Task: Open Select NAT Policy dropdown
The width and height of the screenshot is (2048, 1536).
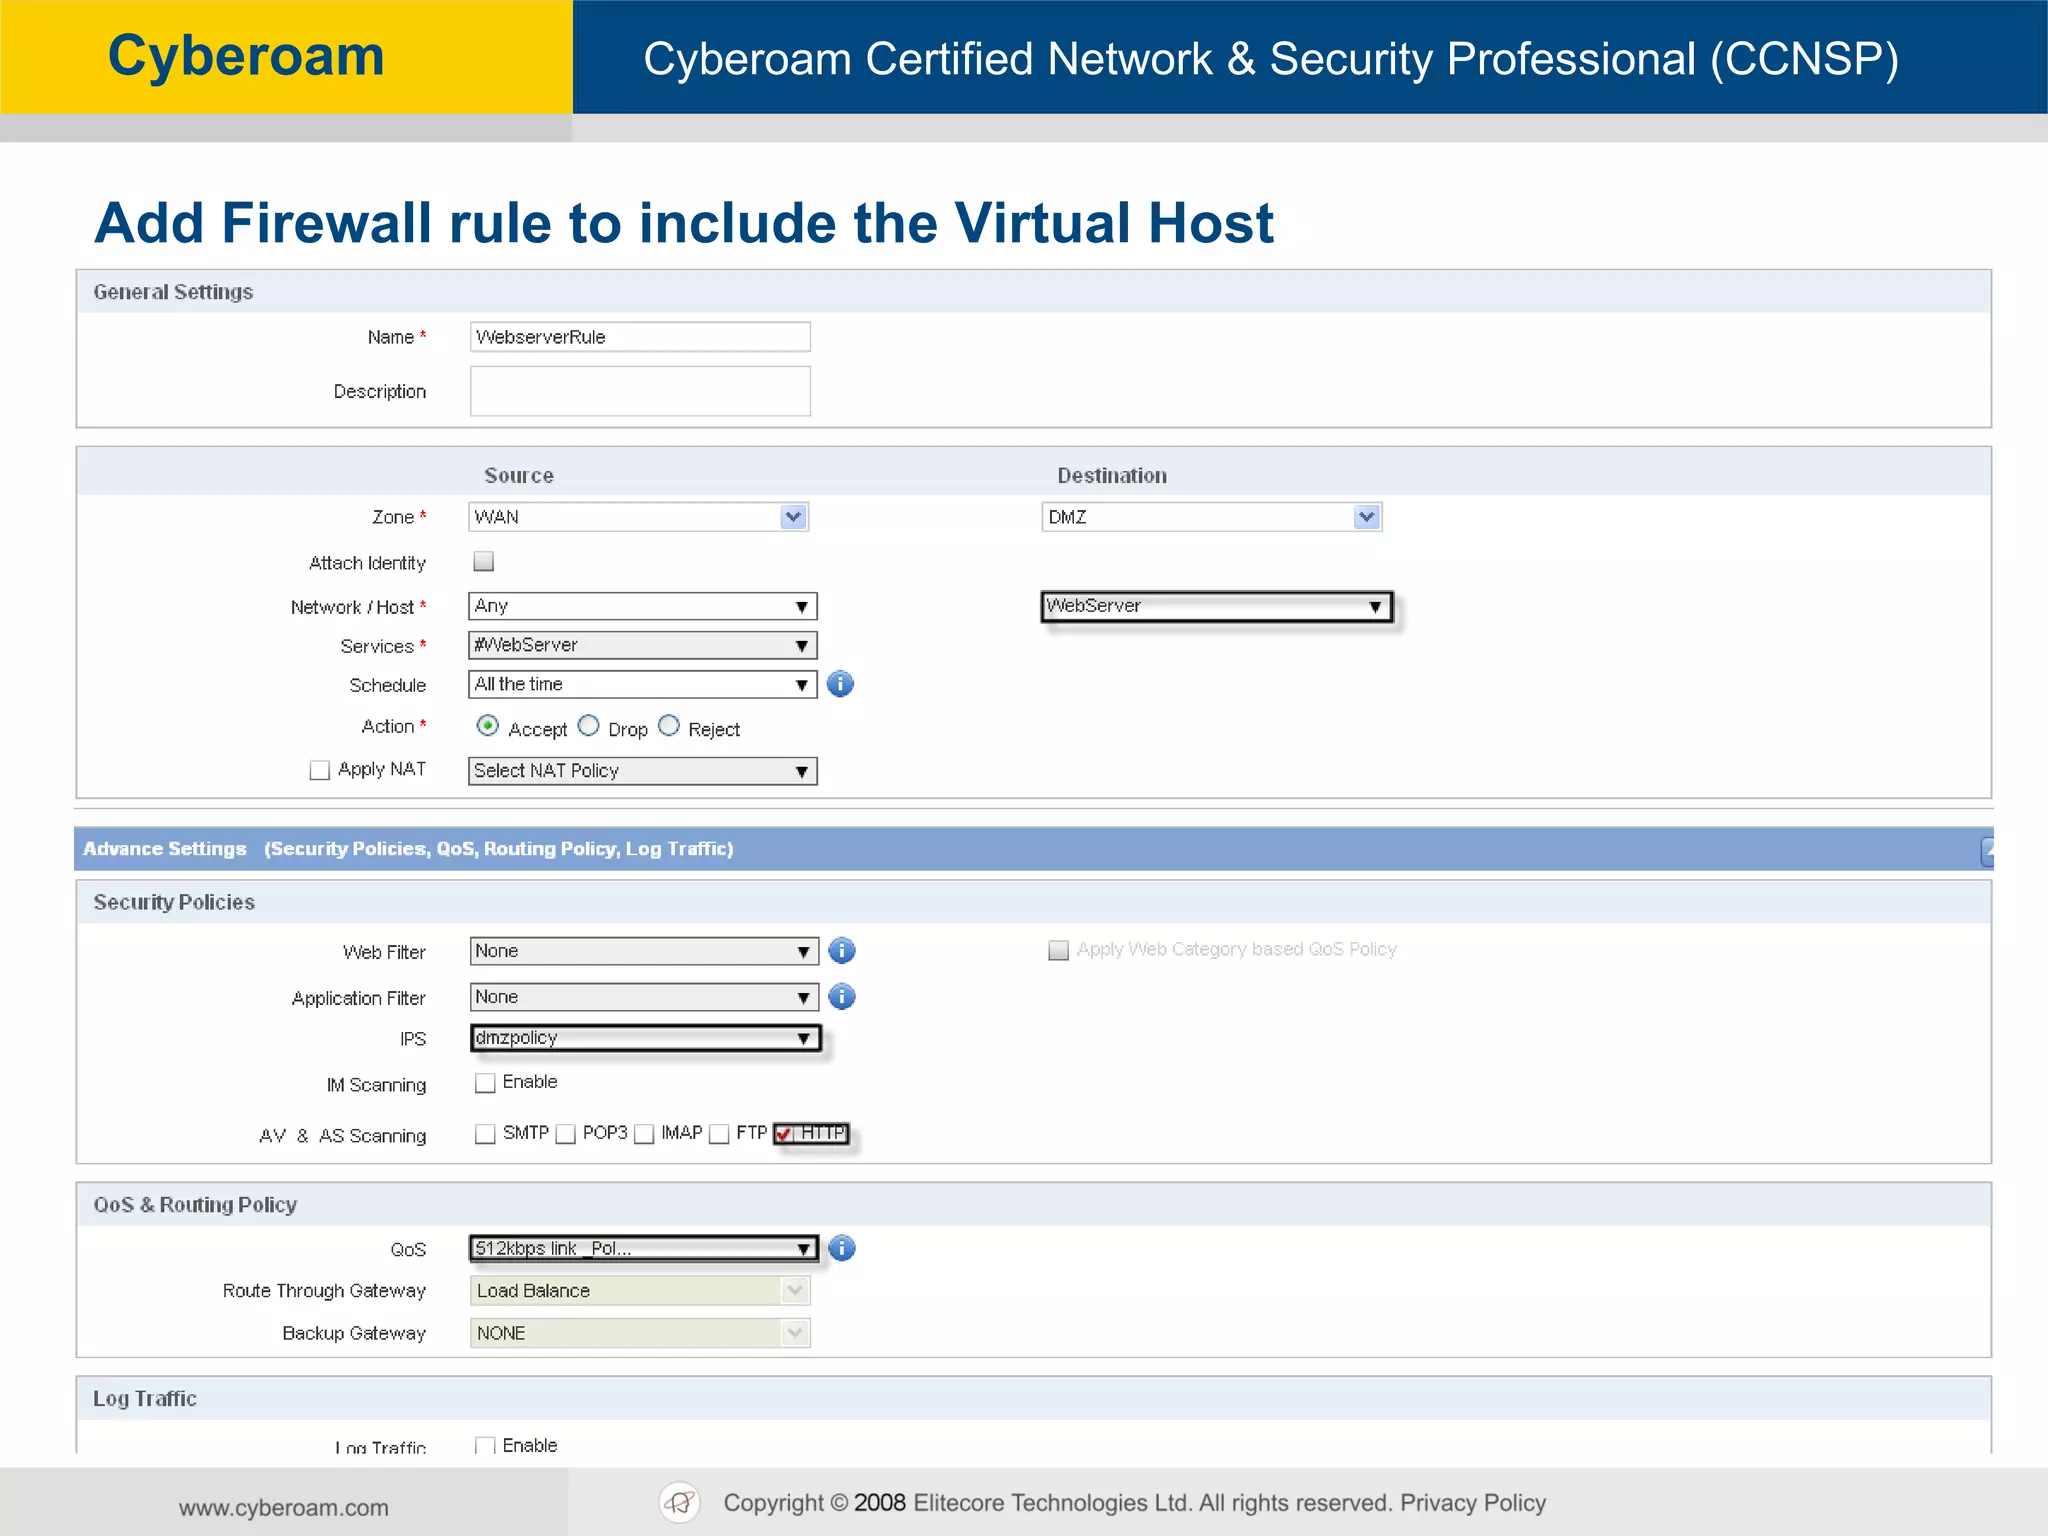Action: pos(642,771)
